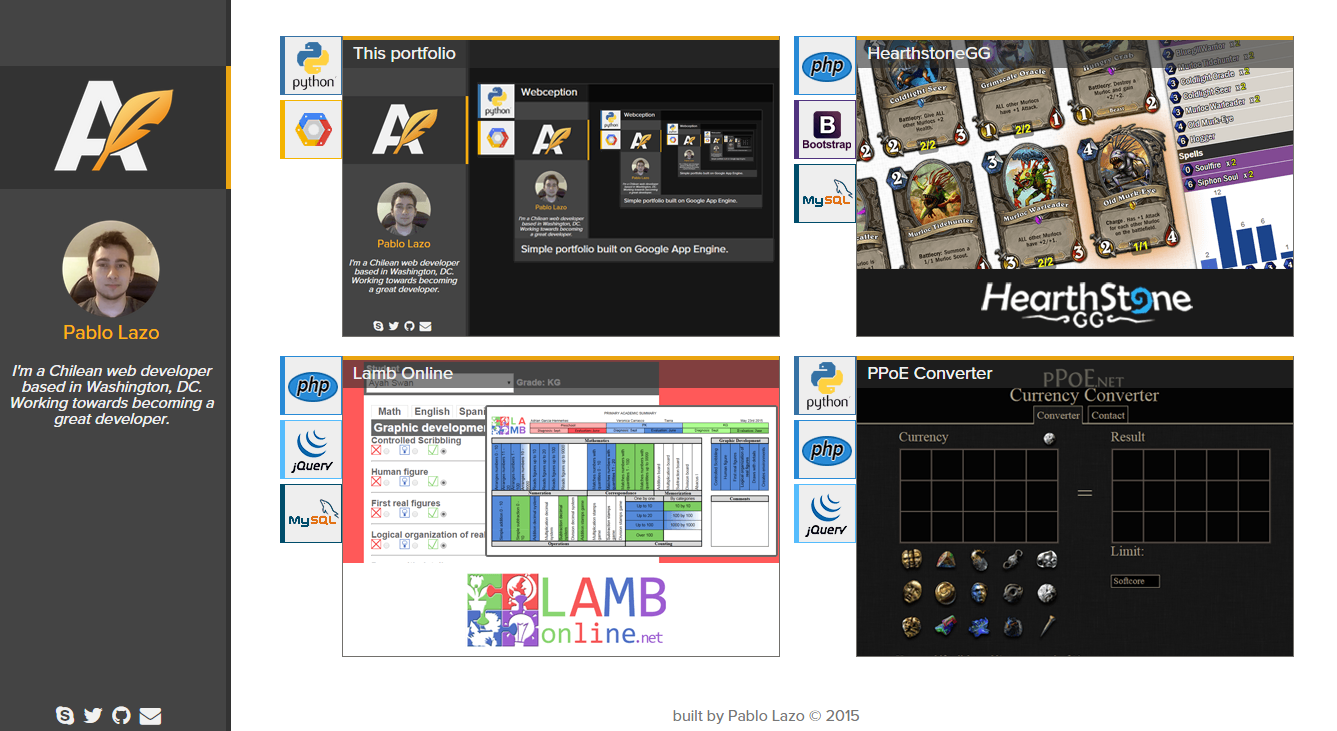Click the LAMB online.net logo image
Screen dimensions: 1337x731
[566, 610]
